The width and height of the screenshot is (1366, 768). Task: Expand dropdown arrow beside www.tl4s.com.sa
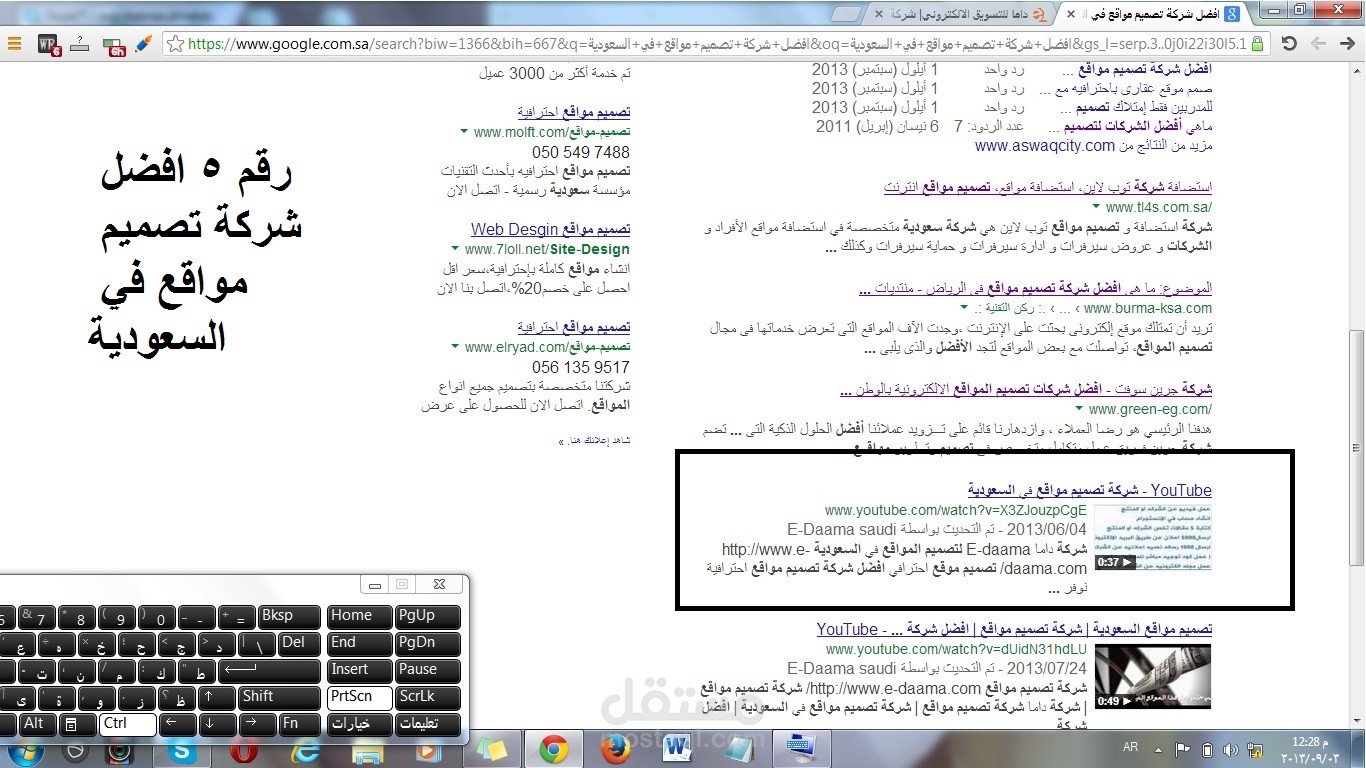click(1097, 207)
